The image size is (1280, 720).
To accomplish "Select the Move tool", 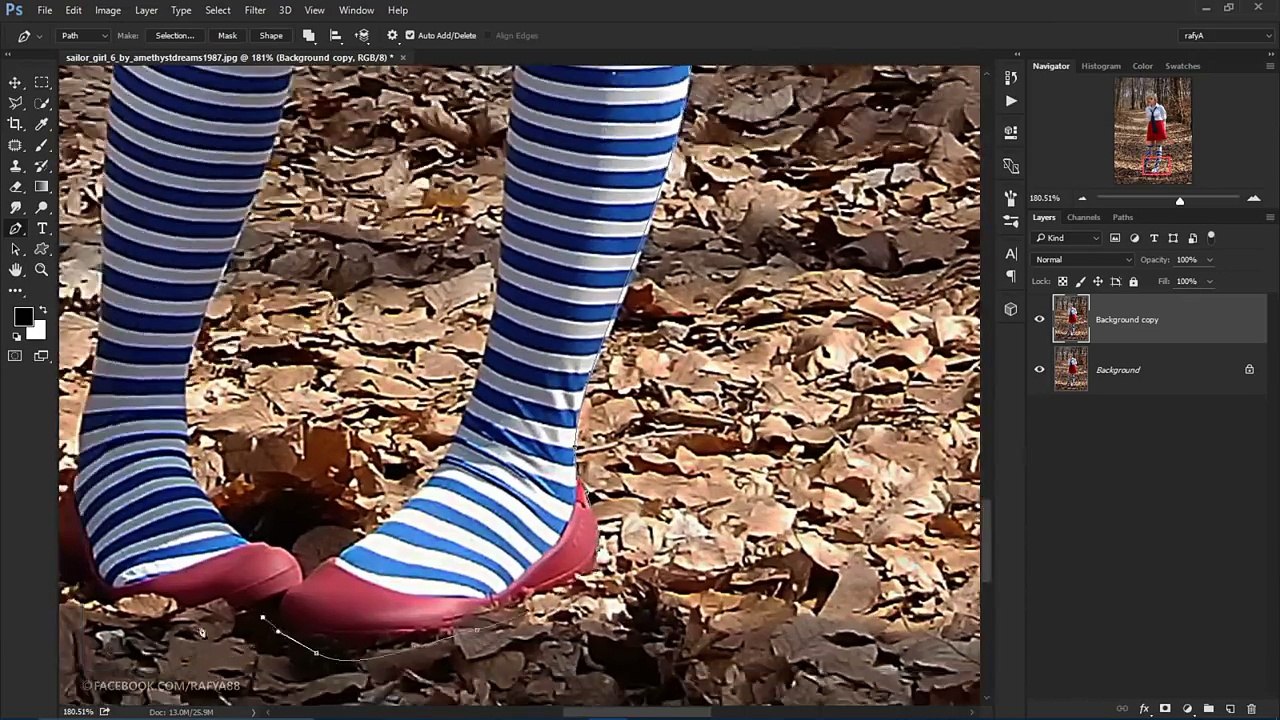I will tap(16, 82).
